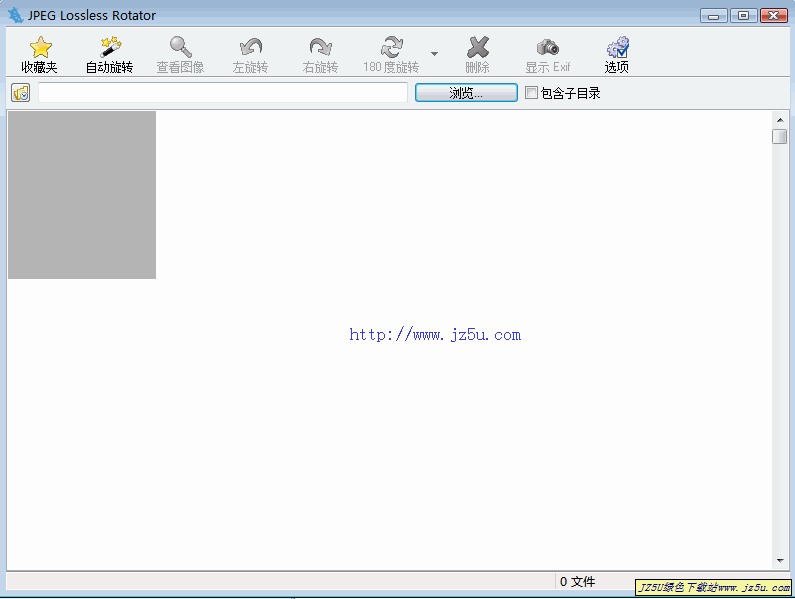This screenshot has width=795, height=599.
Task: Click the vertical scrollbar thumb
Action: 780,136
